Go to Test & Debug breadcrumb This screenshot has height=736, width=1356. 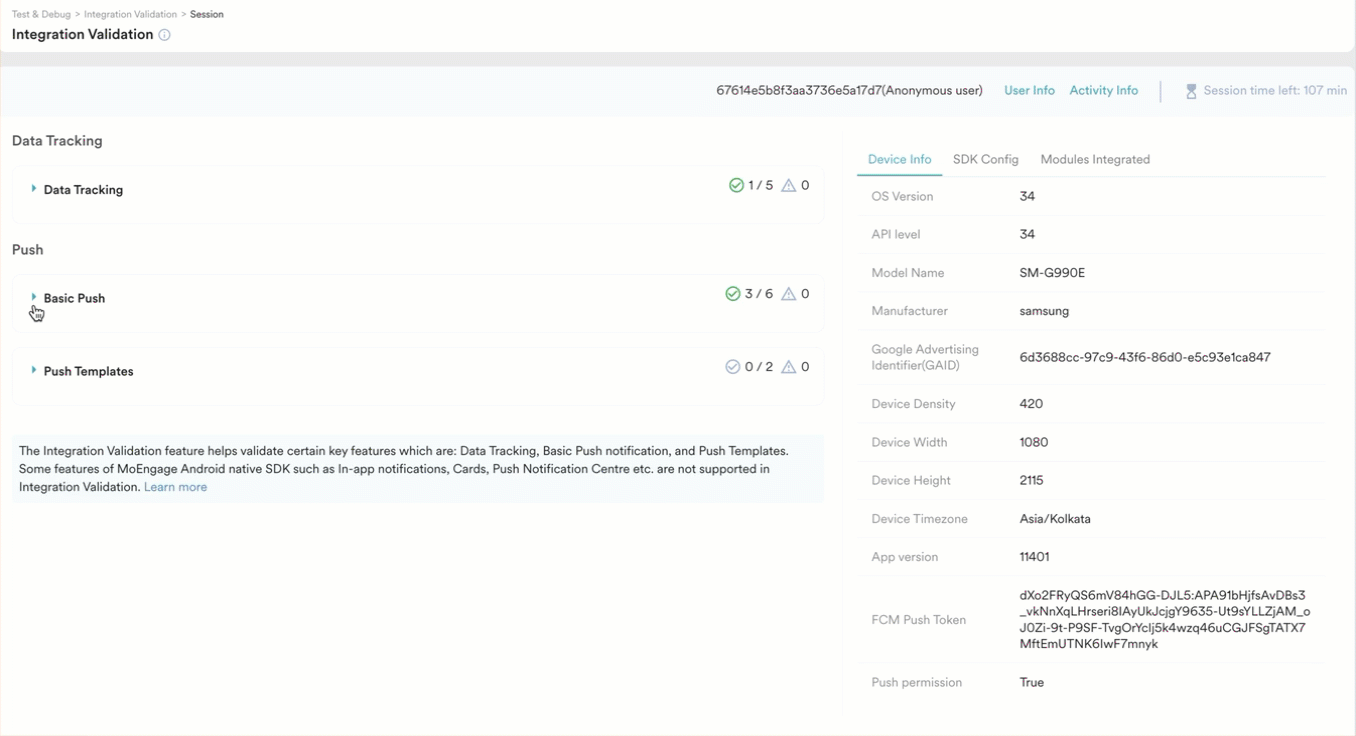coord(40,15)
